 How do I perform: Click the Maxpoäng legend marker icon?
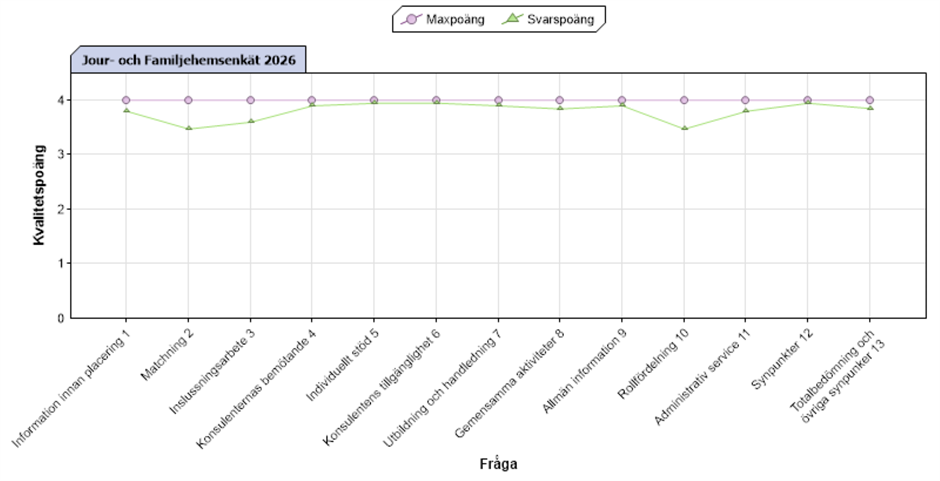click(x=411, y=19)
